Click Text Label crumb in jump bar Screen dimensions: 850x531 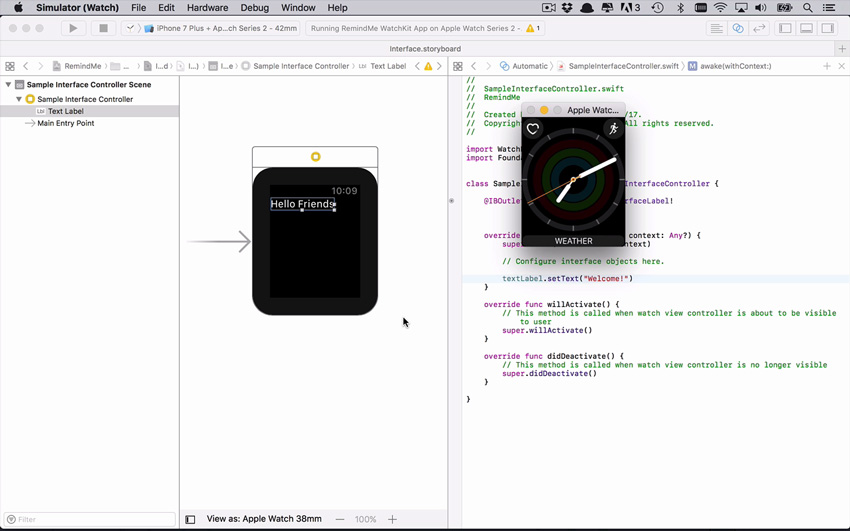coord(382,66)
